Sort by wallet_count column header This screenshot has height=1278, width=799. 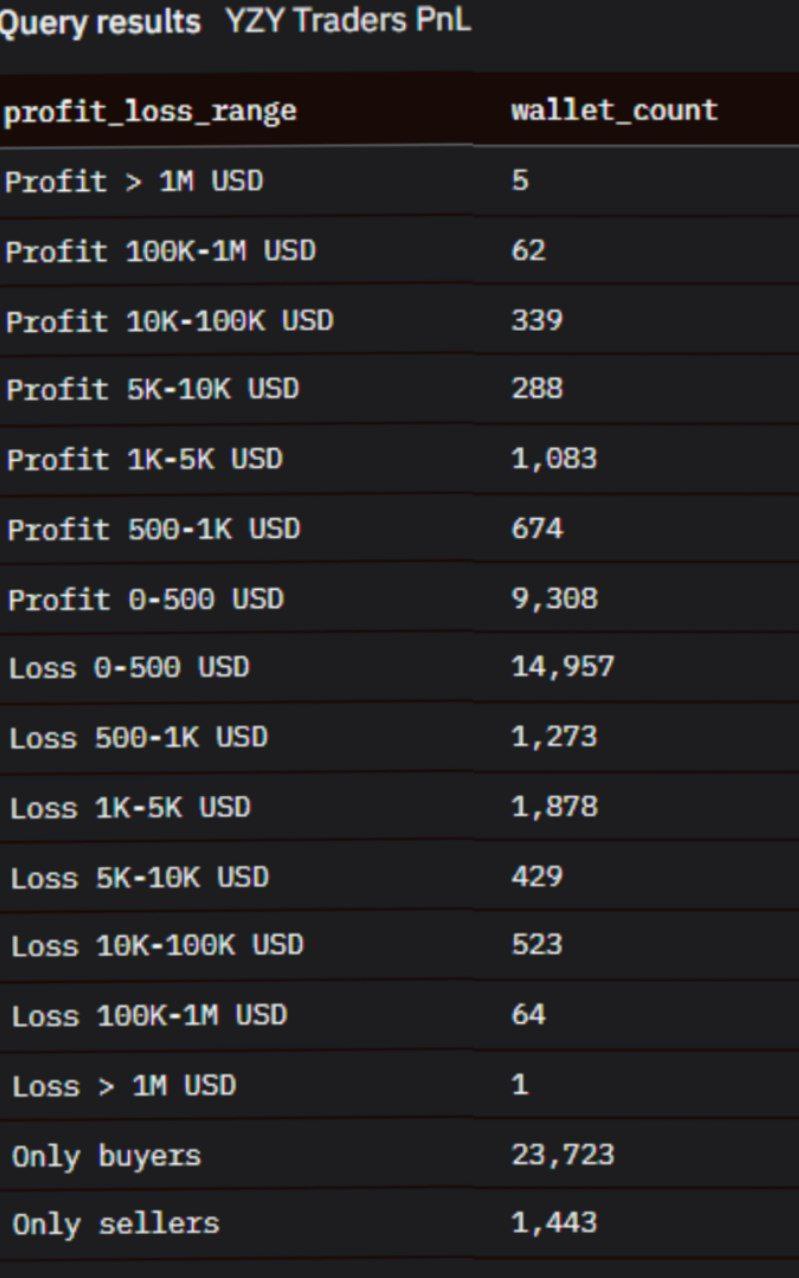tap(614, 110)
